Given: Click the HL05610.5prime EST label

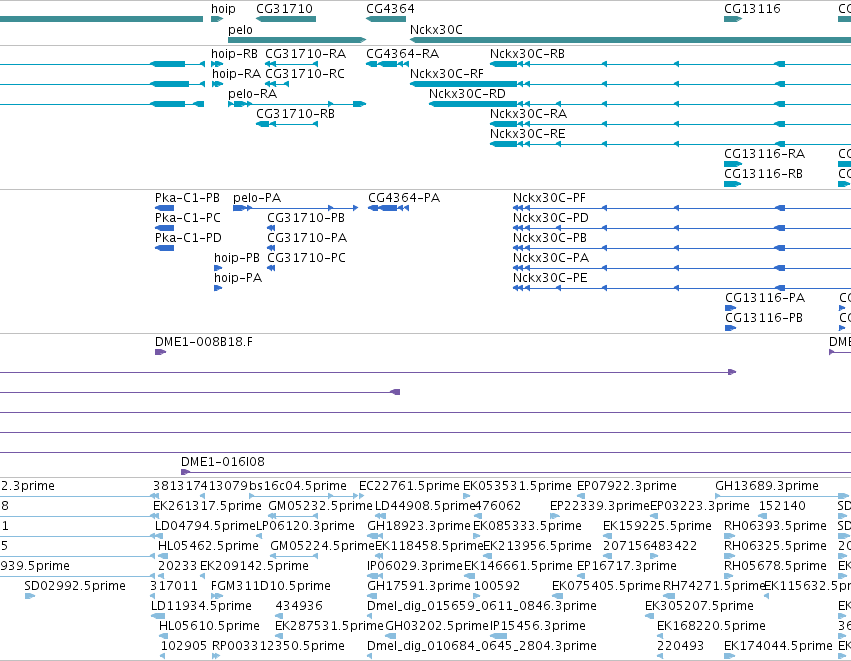Looking at the screenshot, I should (x=209, y=626).
